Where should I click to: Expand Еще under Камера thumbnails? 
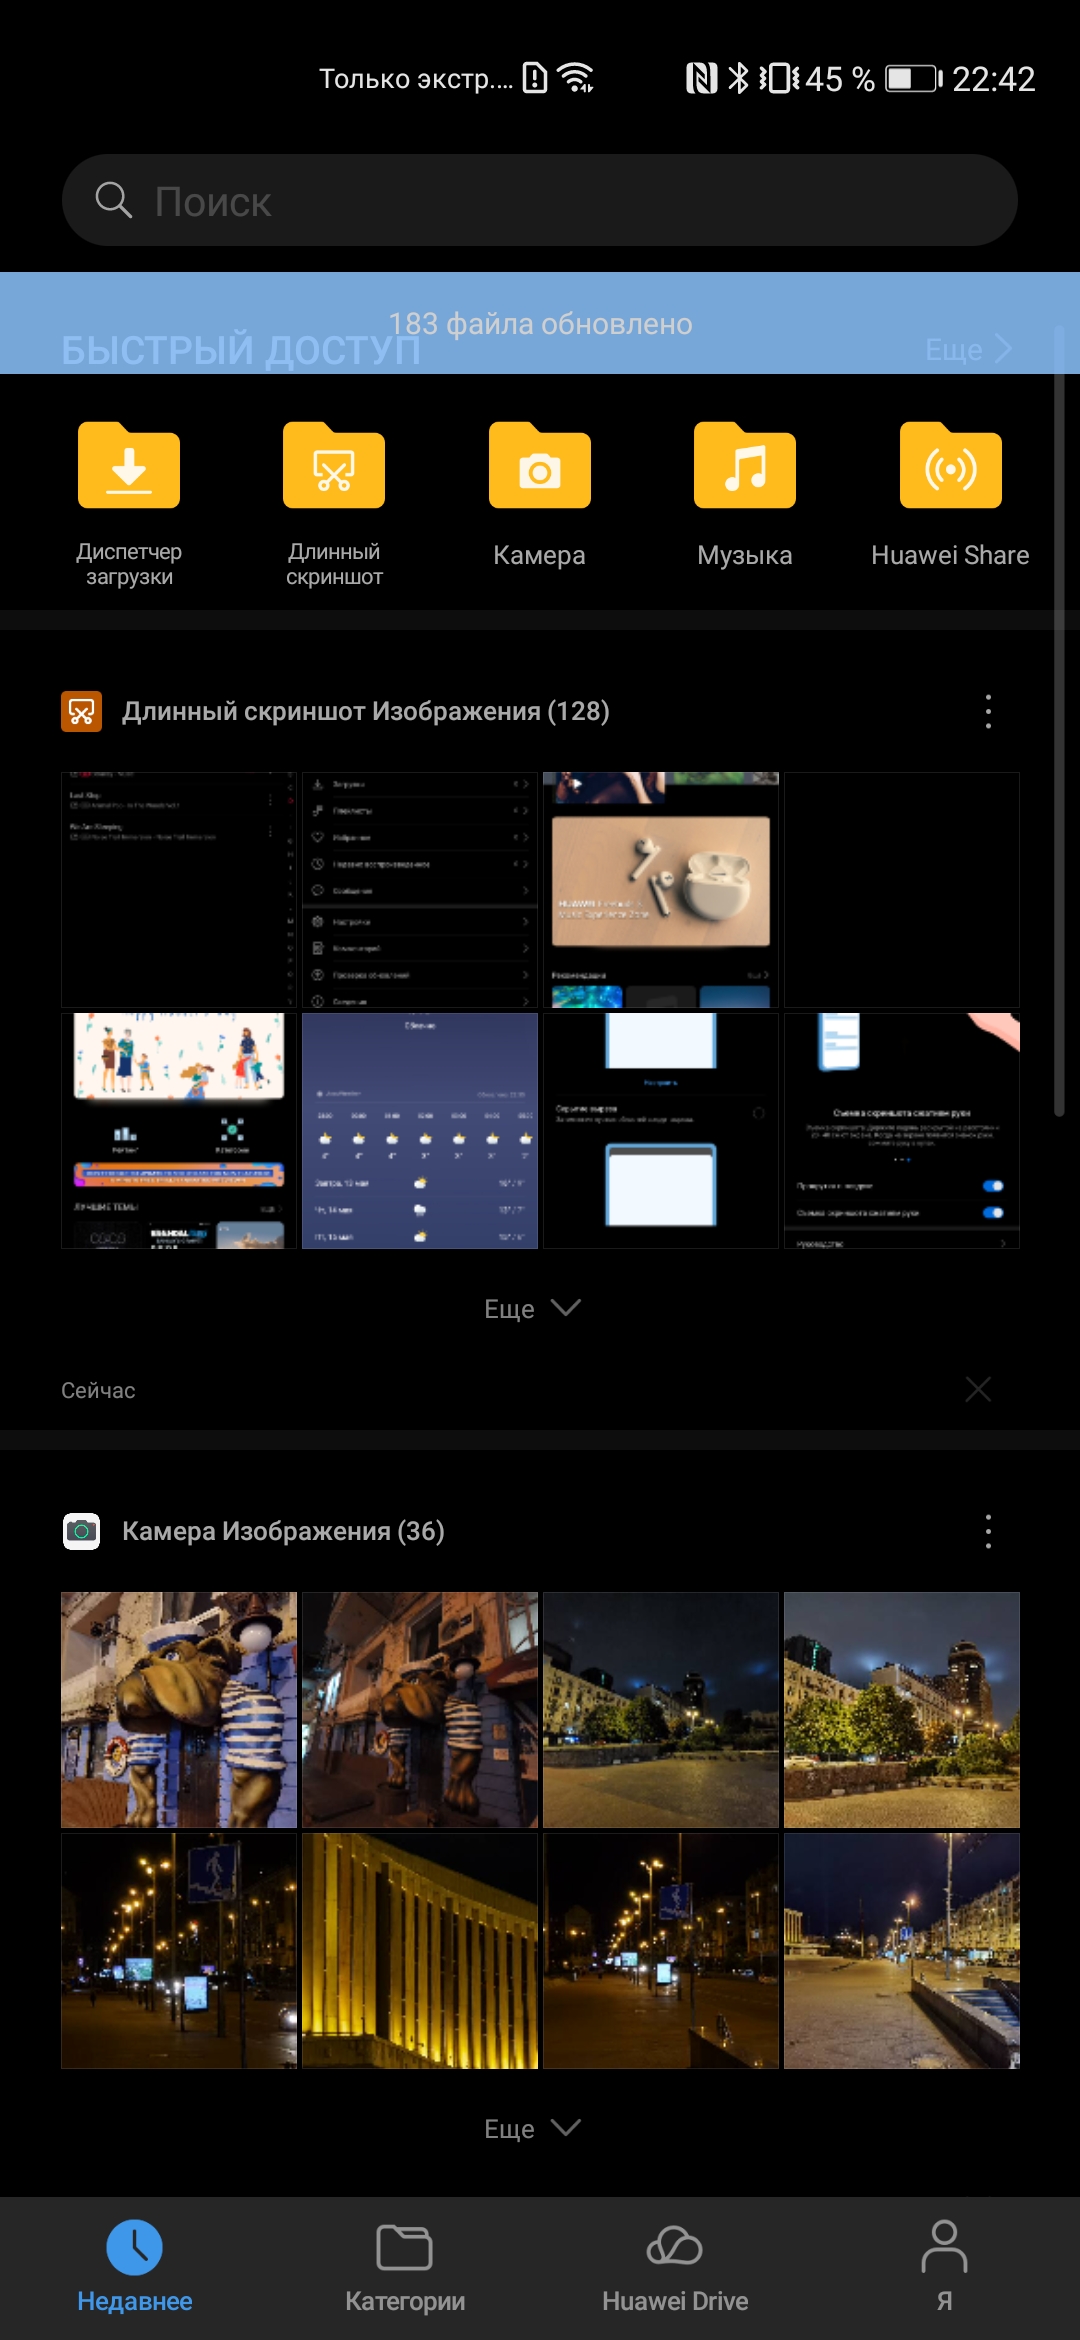532,2128
